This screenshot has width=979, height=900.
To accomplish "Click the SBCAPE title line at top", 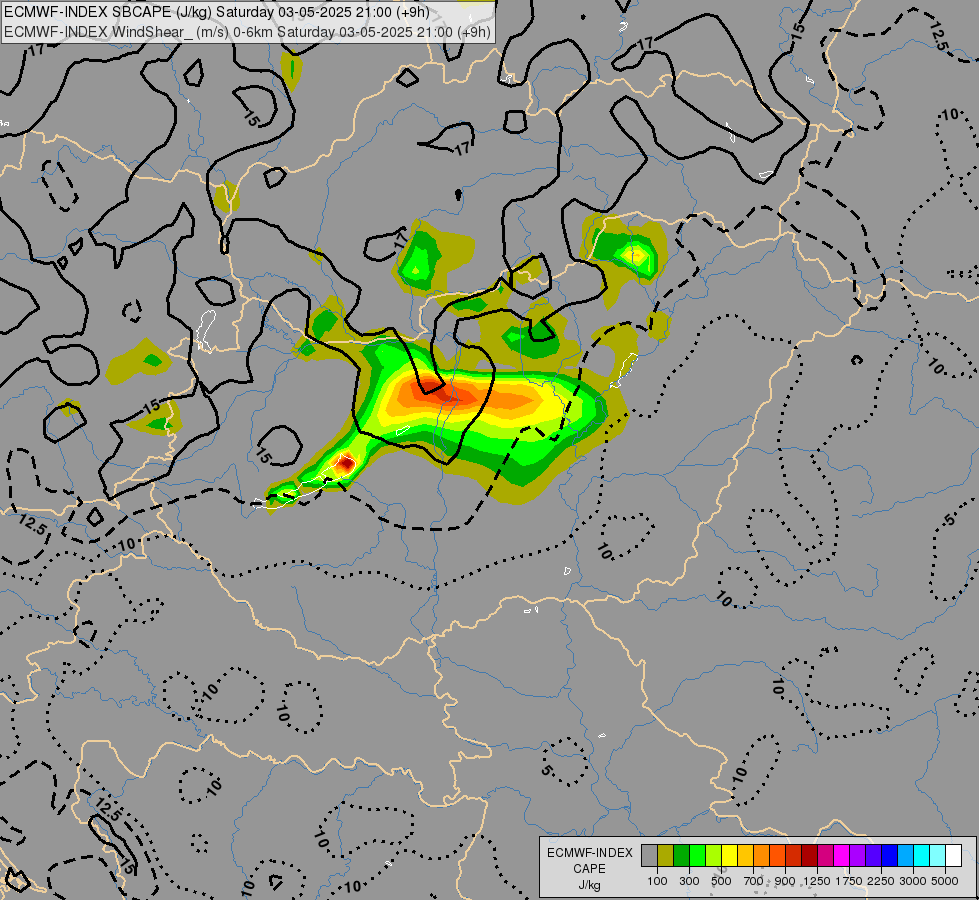I will click(x=217, y=12).
